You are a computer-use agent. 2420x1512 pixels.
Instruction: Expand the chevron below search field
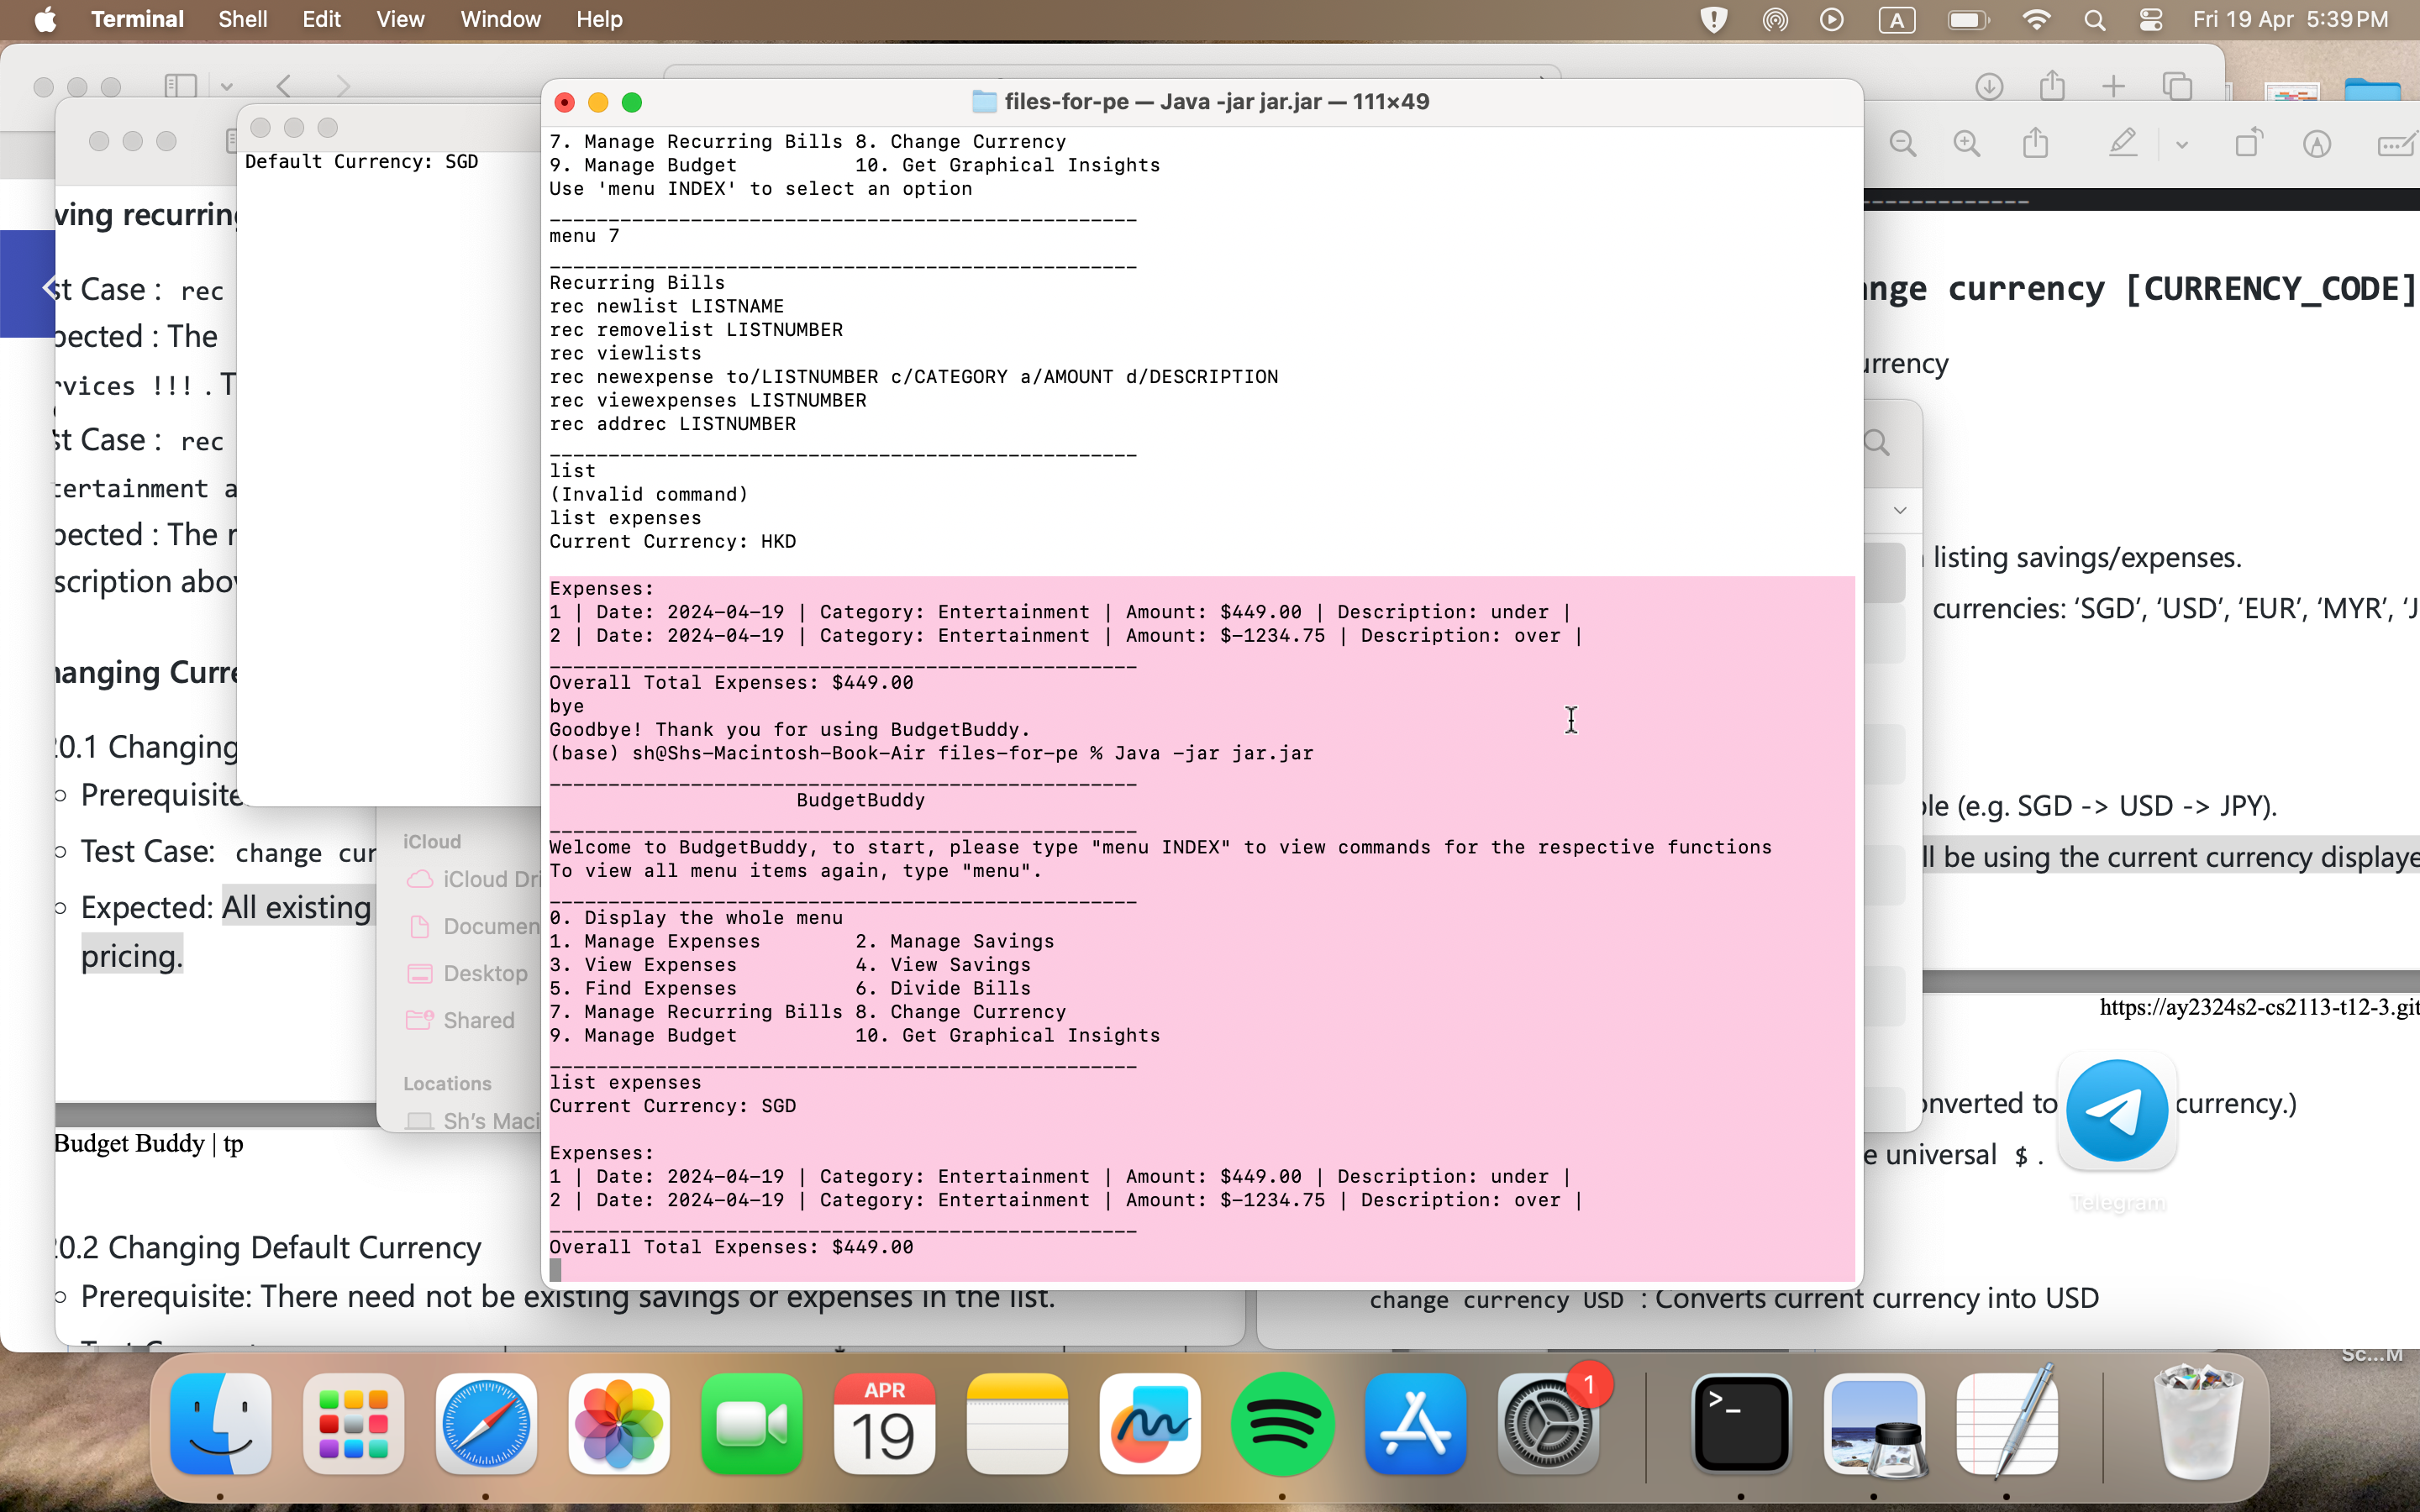tap(1899, 510)
